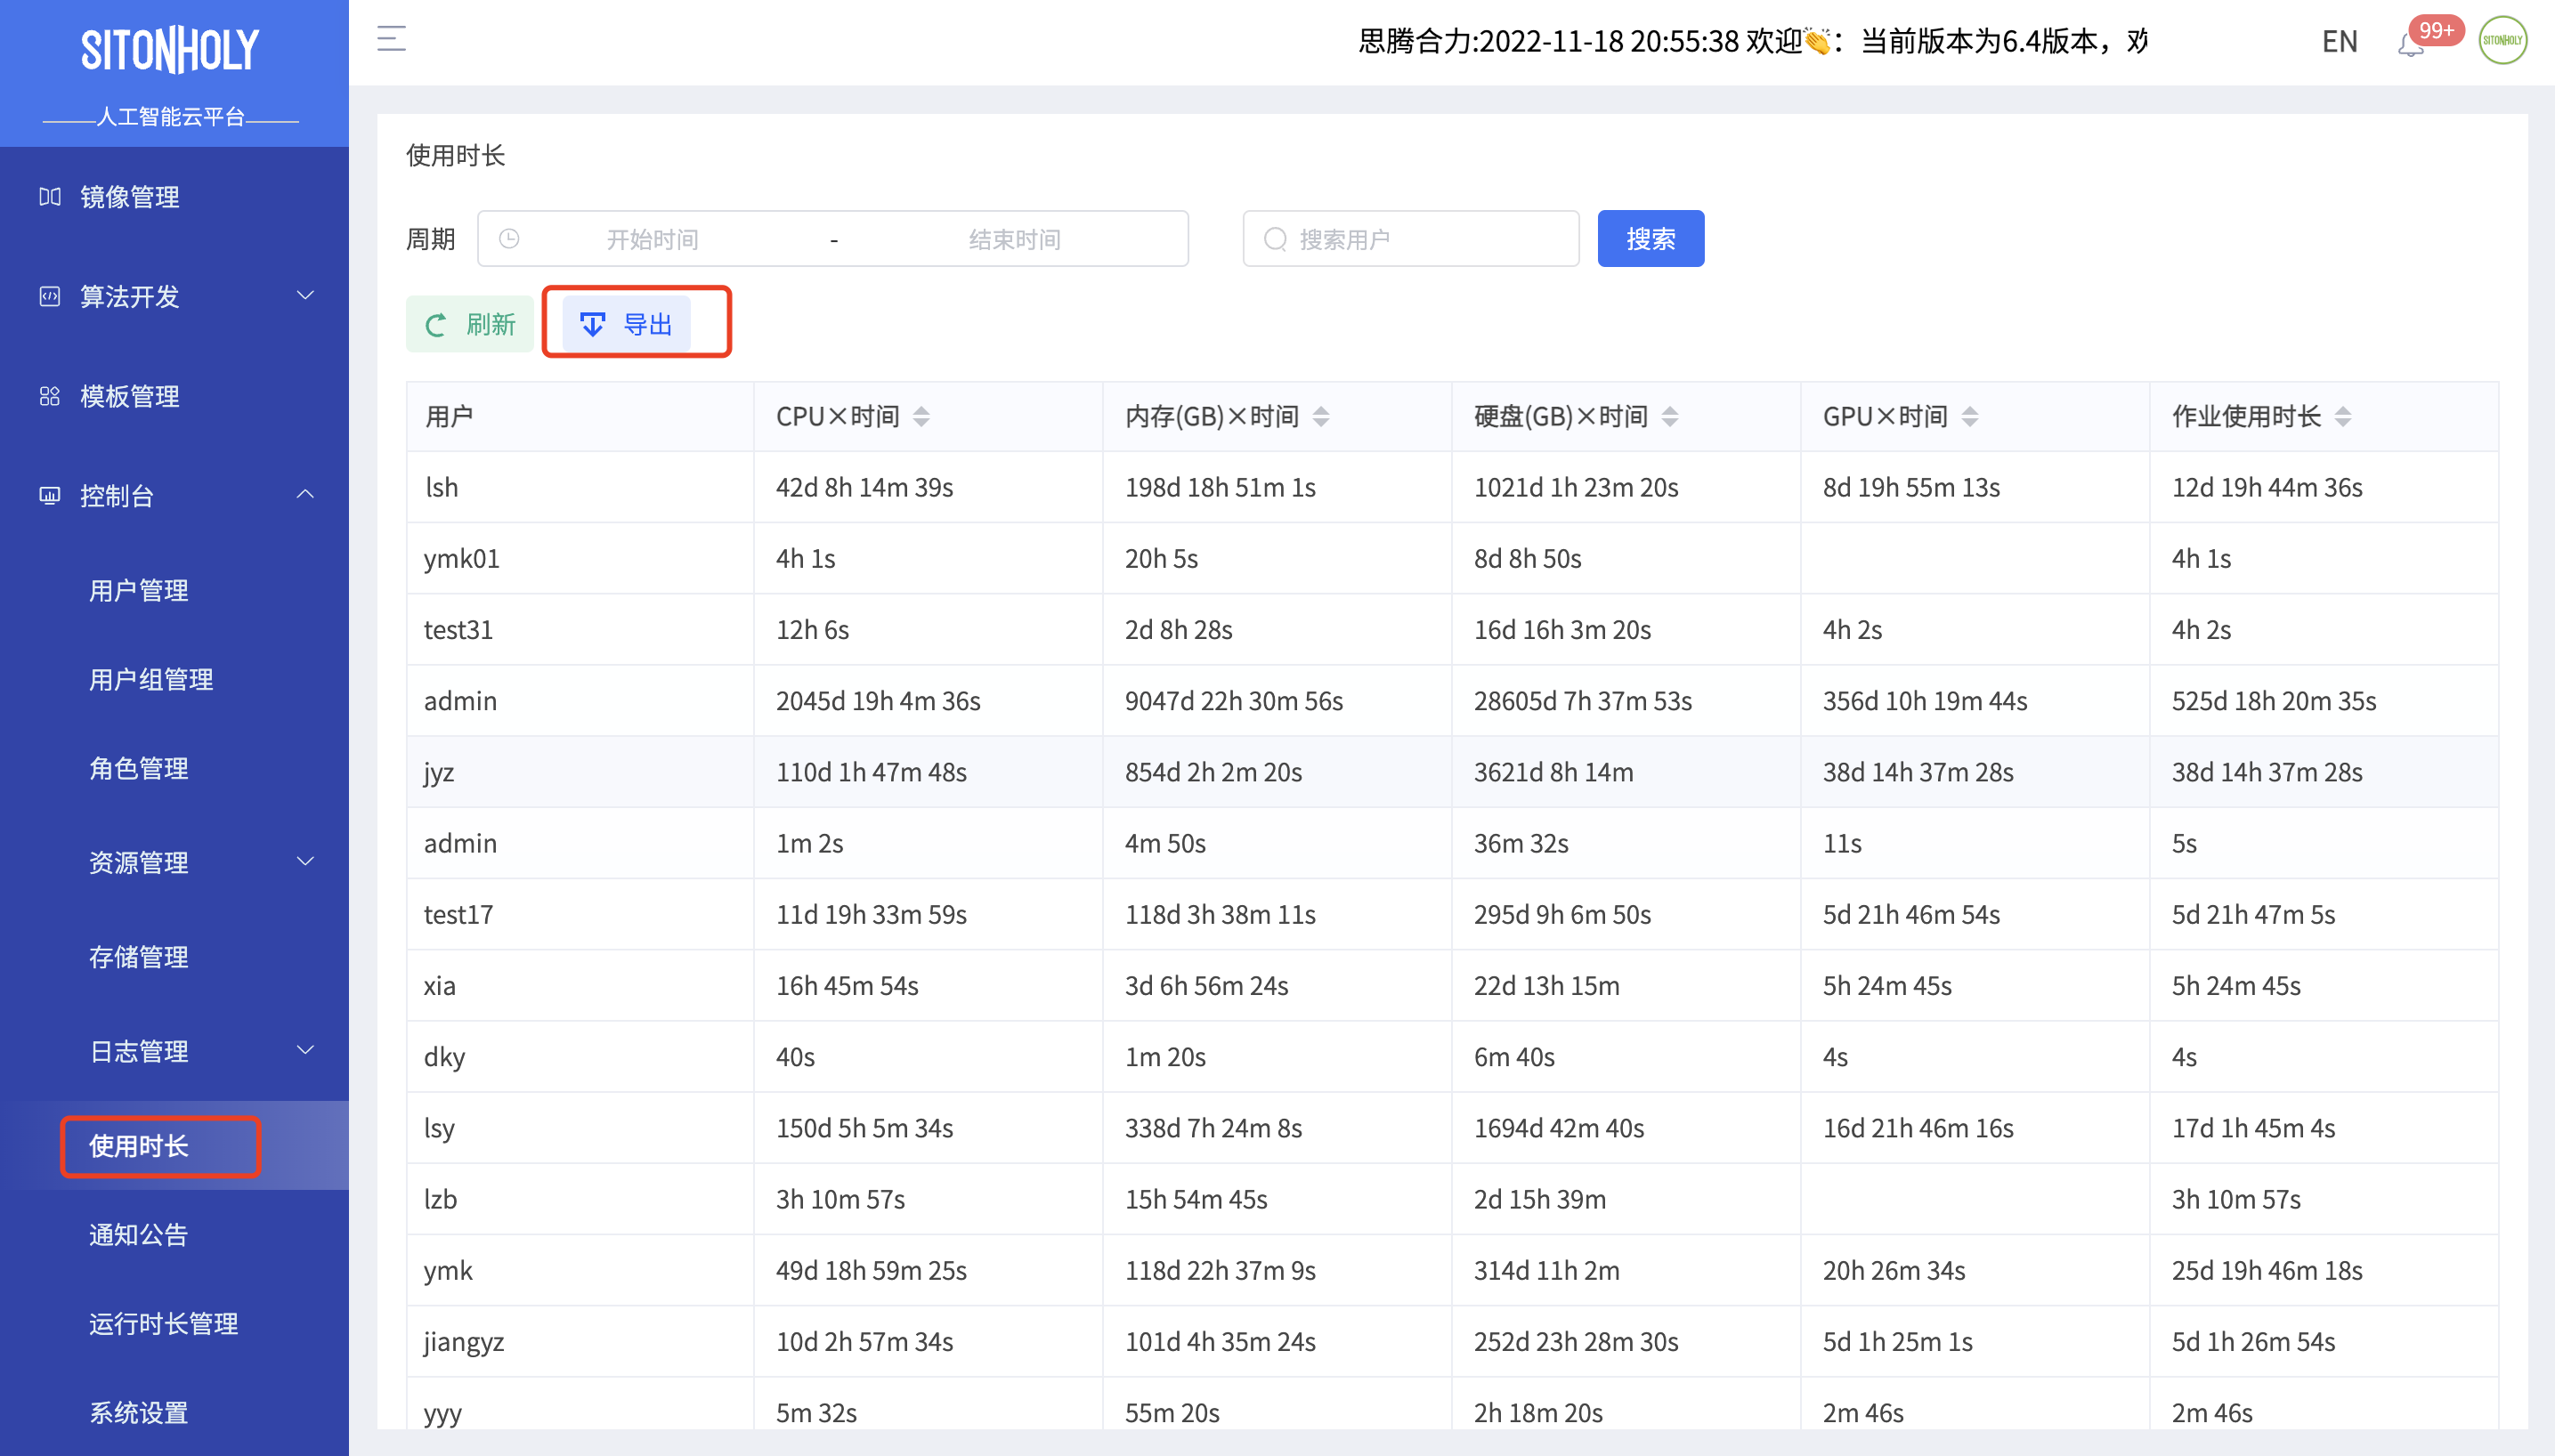Expand the 算法开发 menu chevron

tap(306, 295)
